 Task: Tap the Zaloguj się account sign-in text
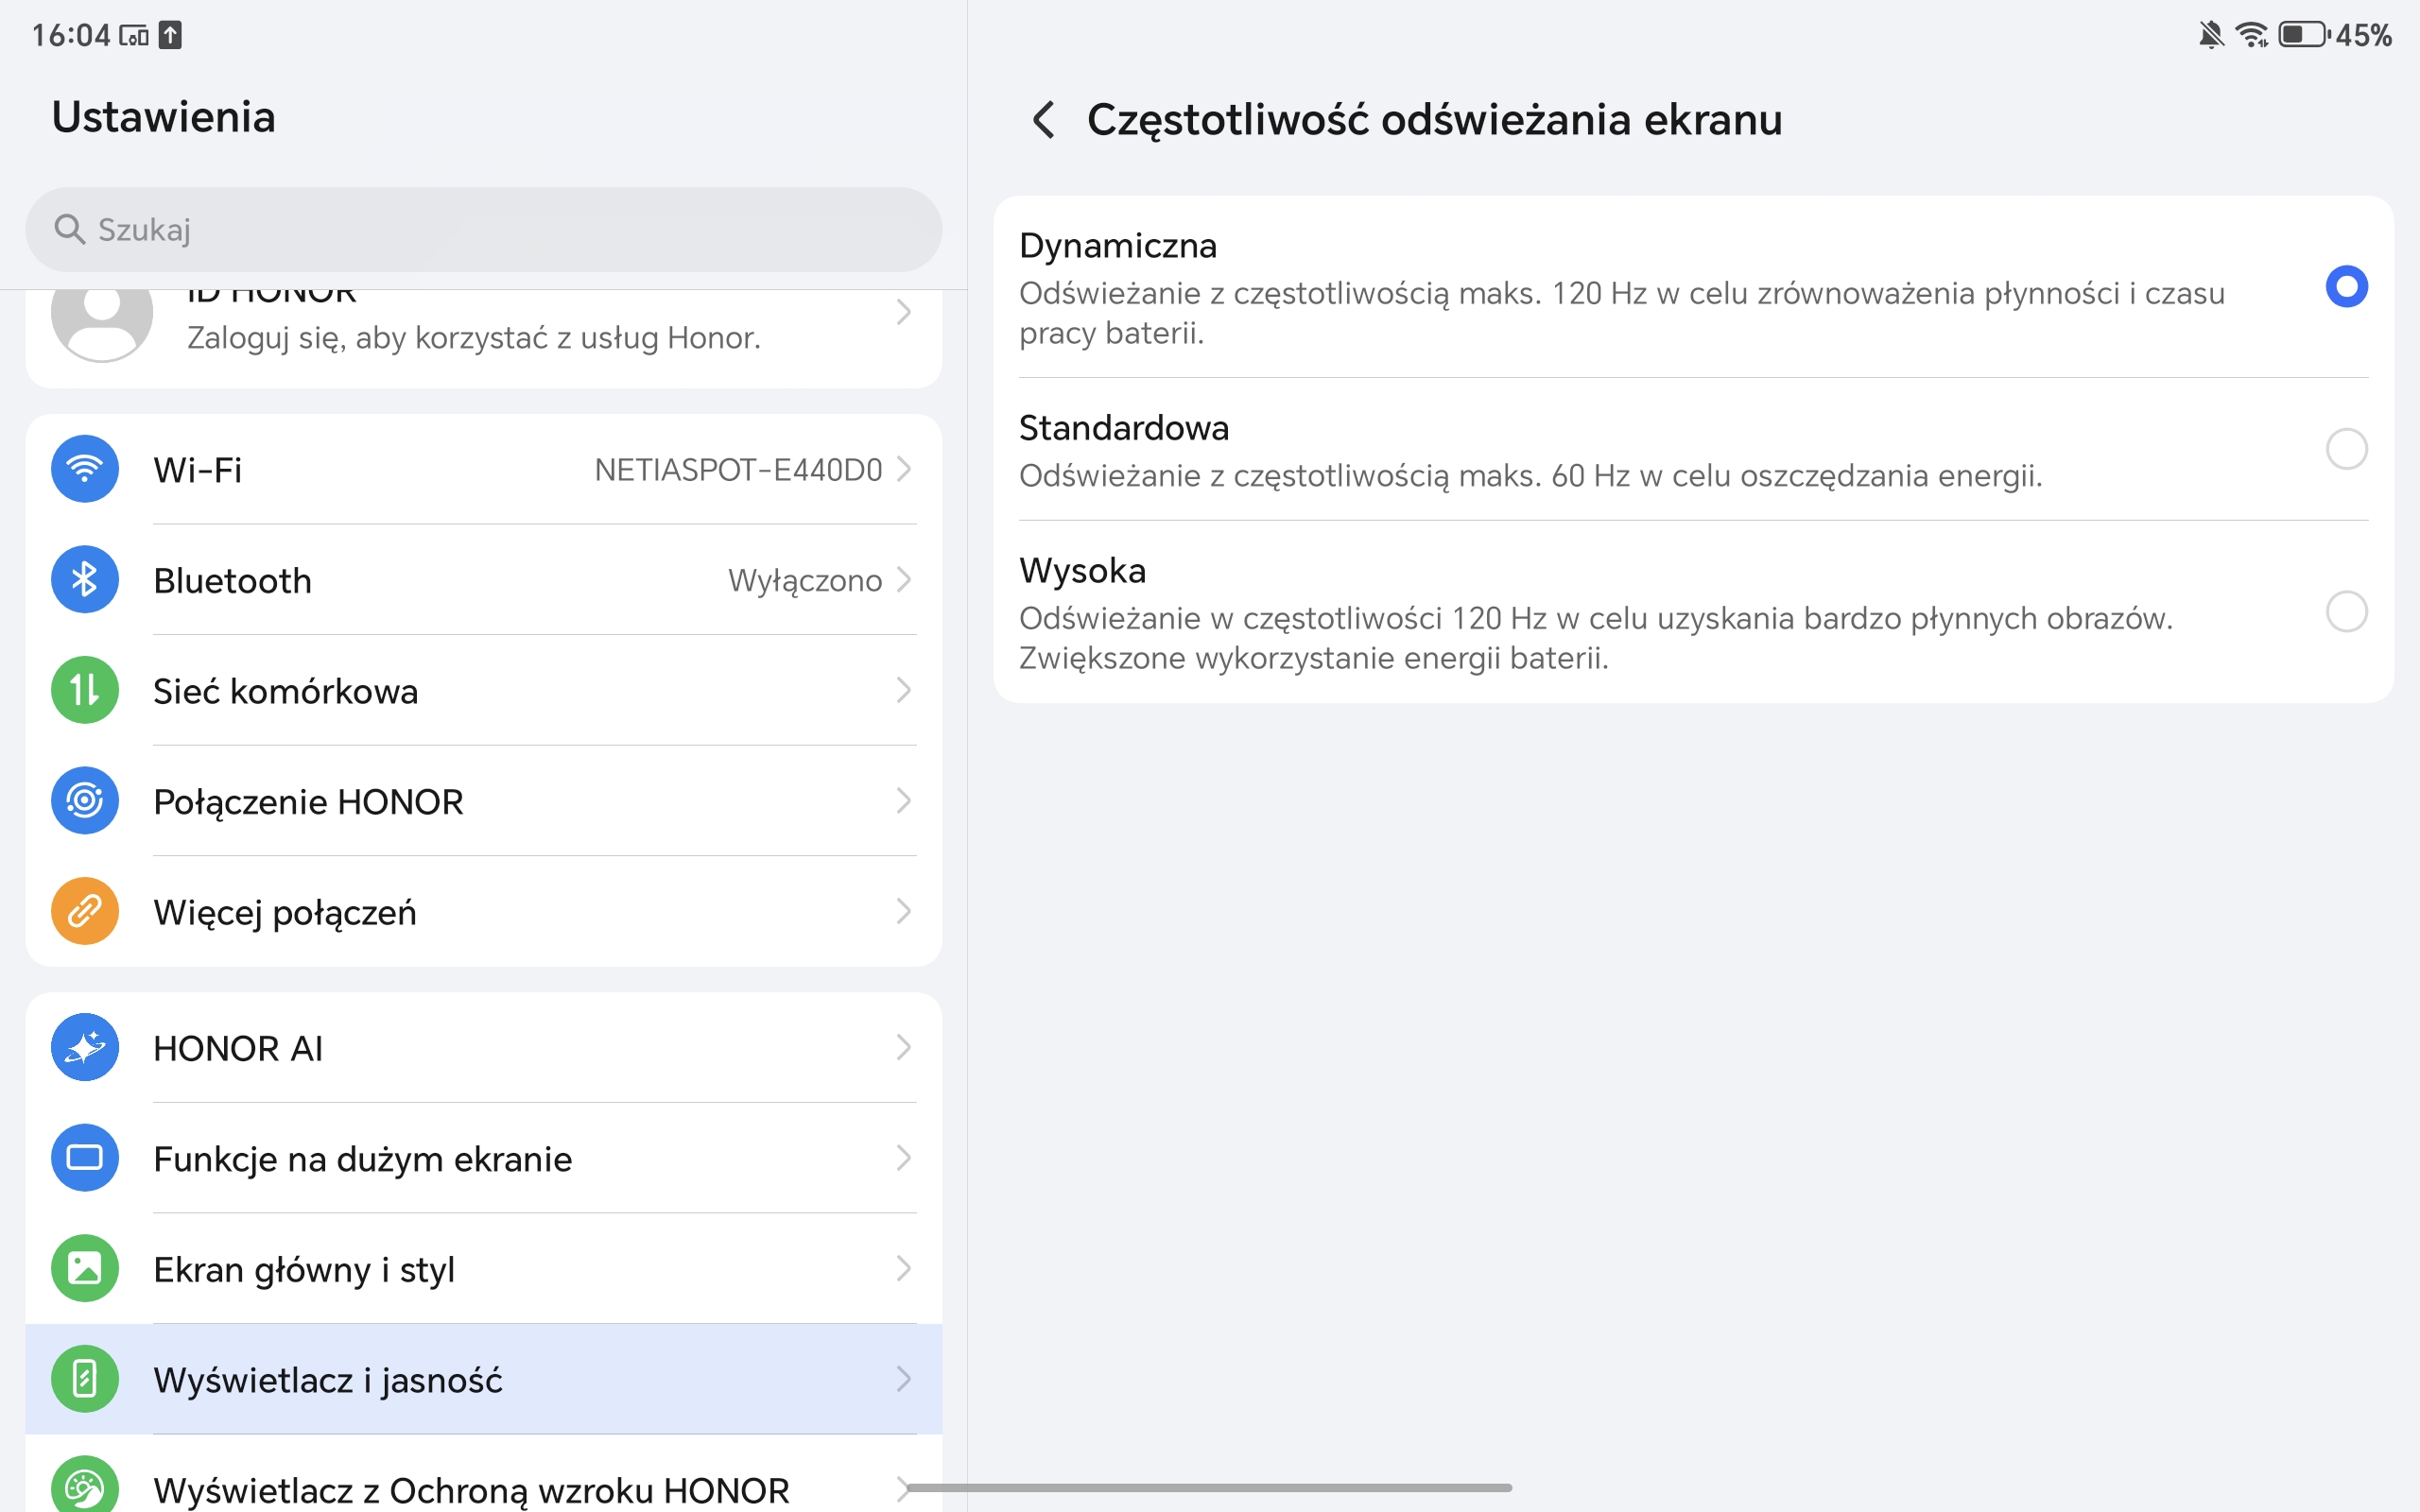click(473, 338)
